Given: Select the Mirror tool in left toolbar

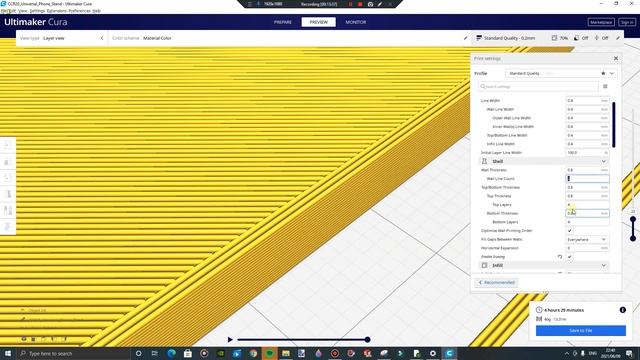Looking at the screenshot, I should 8,194.
